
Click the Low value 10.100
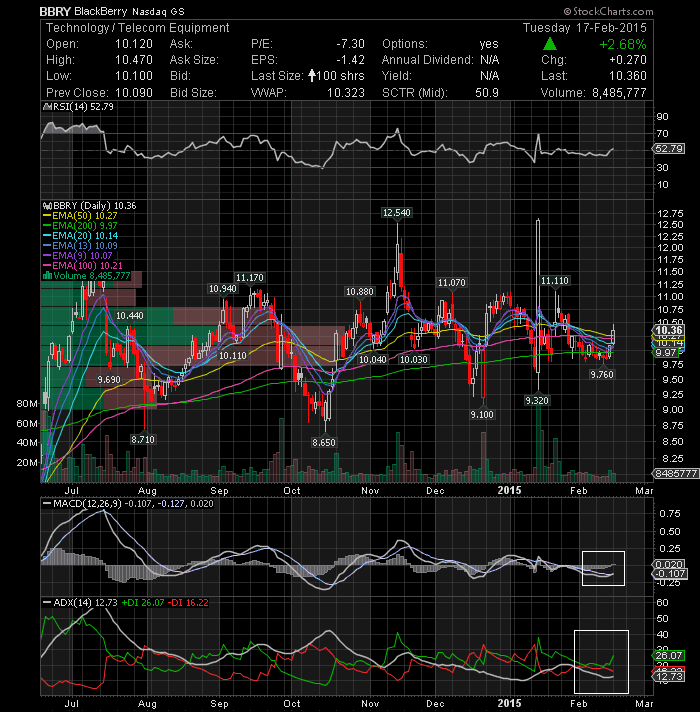134,76
